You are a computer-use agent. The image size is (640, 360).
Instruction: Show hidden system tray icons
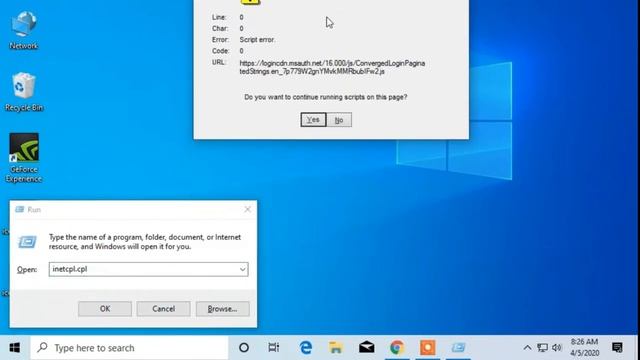527,348
